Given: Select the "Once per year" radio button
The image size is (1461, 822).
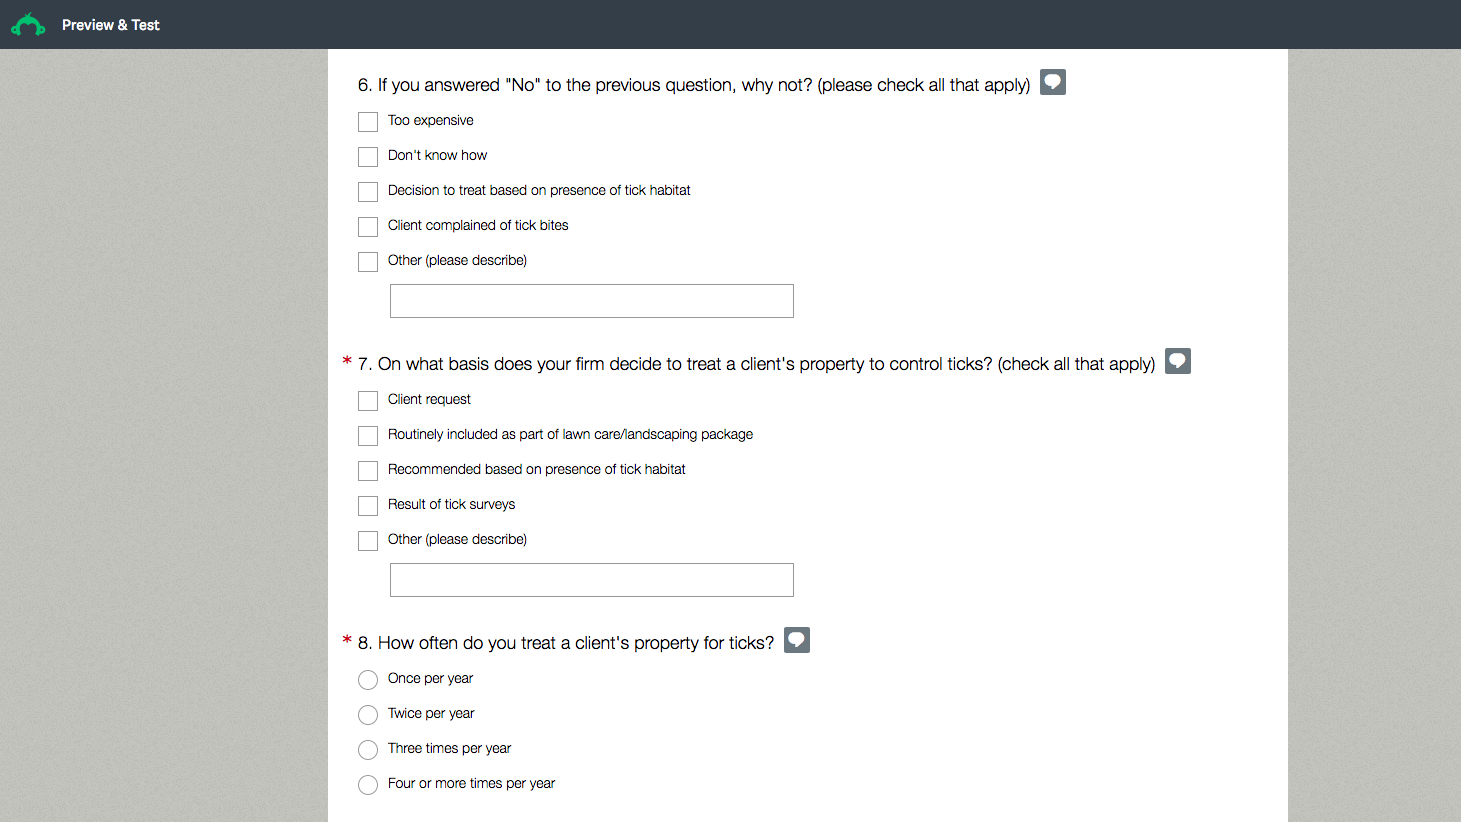Looking at the screenshot, I should point(368,680).
